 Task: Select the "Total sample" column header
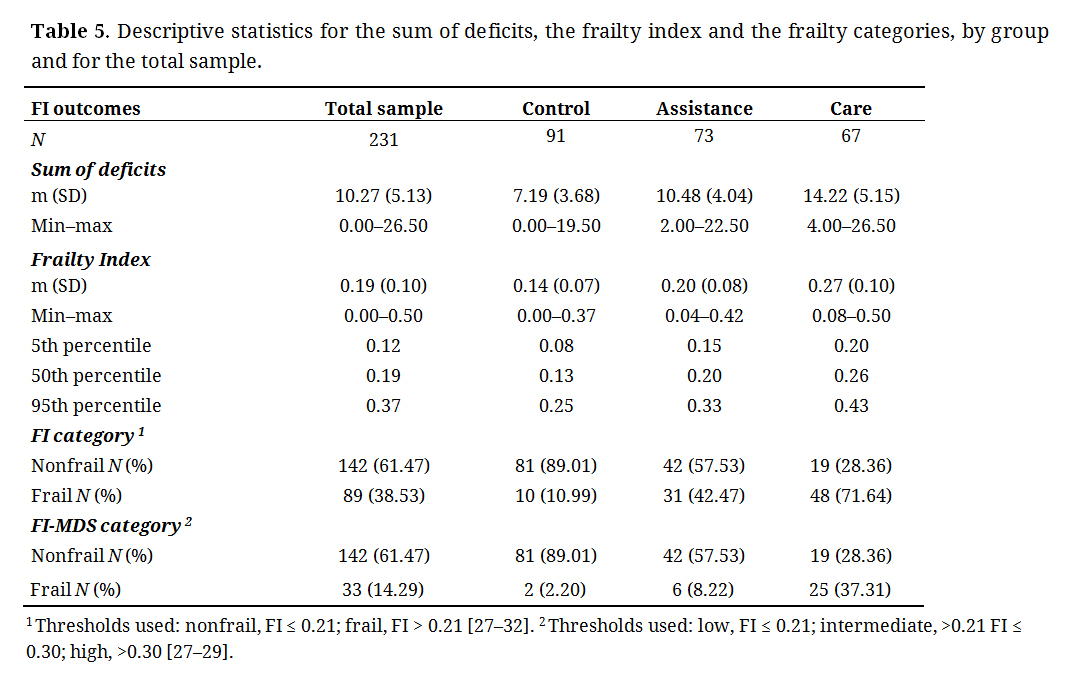click(383, 109)
